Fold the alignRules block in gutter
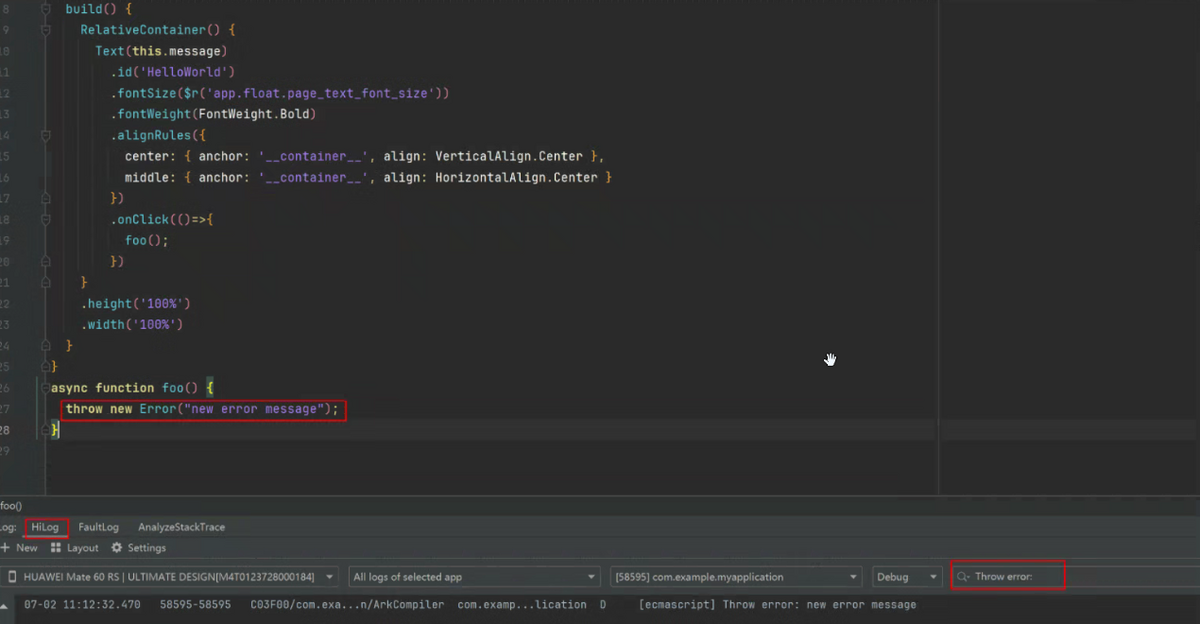Viewport: 1200px width, 624px height. click(x=46, y=135)
